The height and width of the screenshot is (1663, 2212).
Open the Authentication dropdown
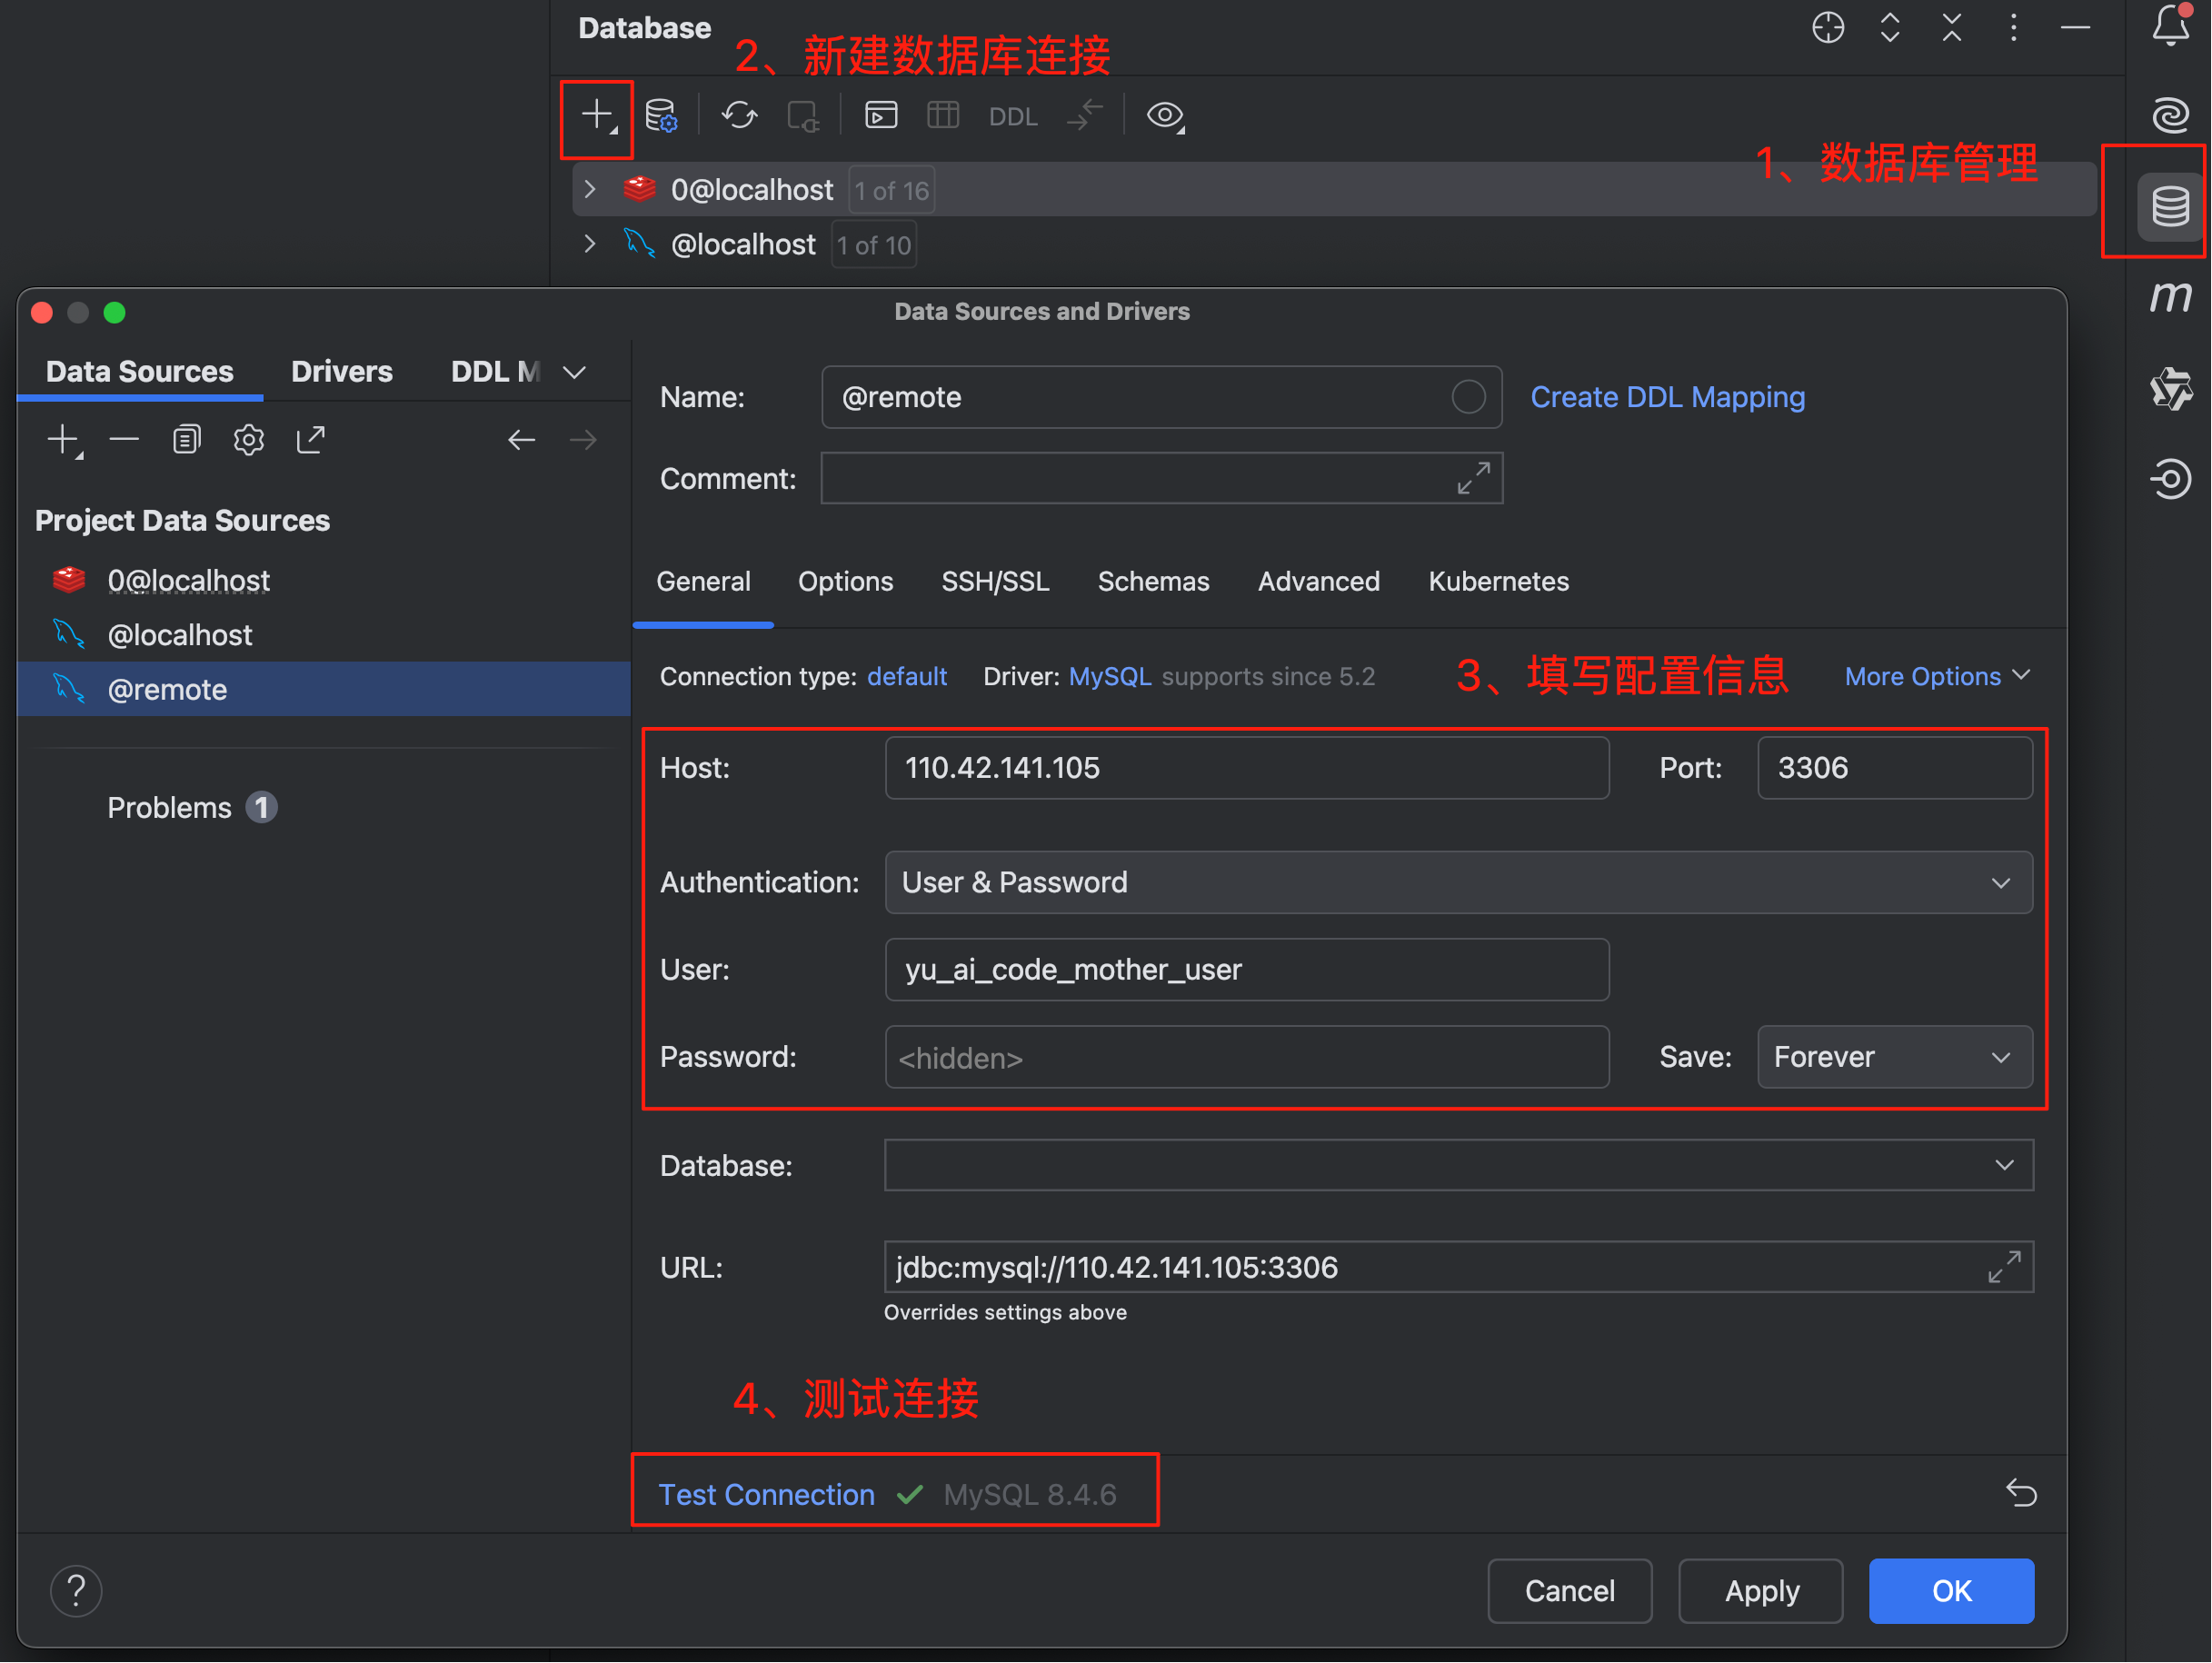click(x=1457, y=882)
